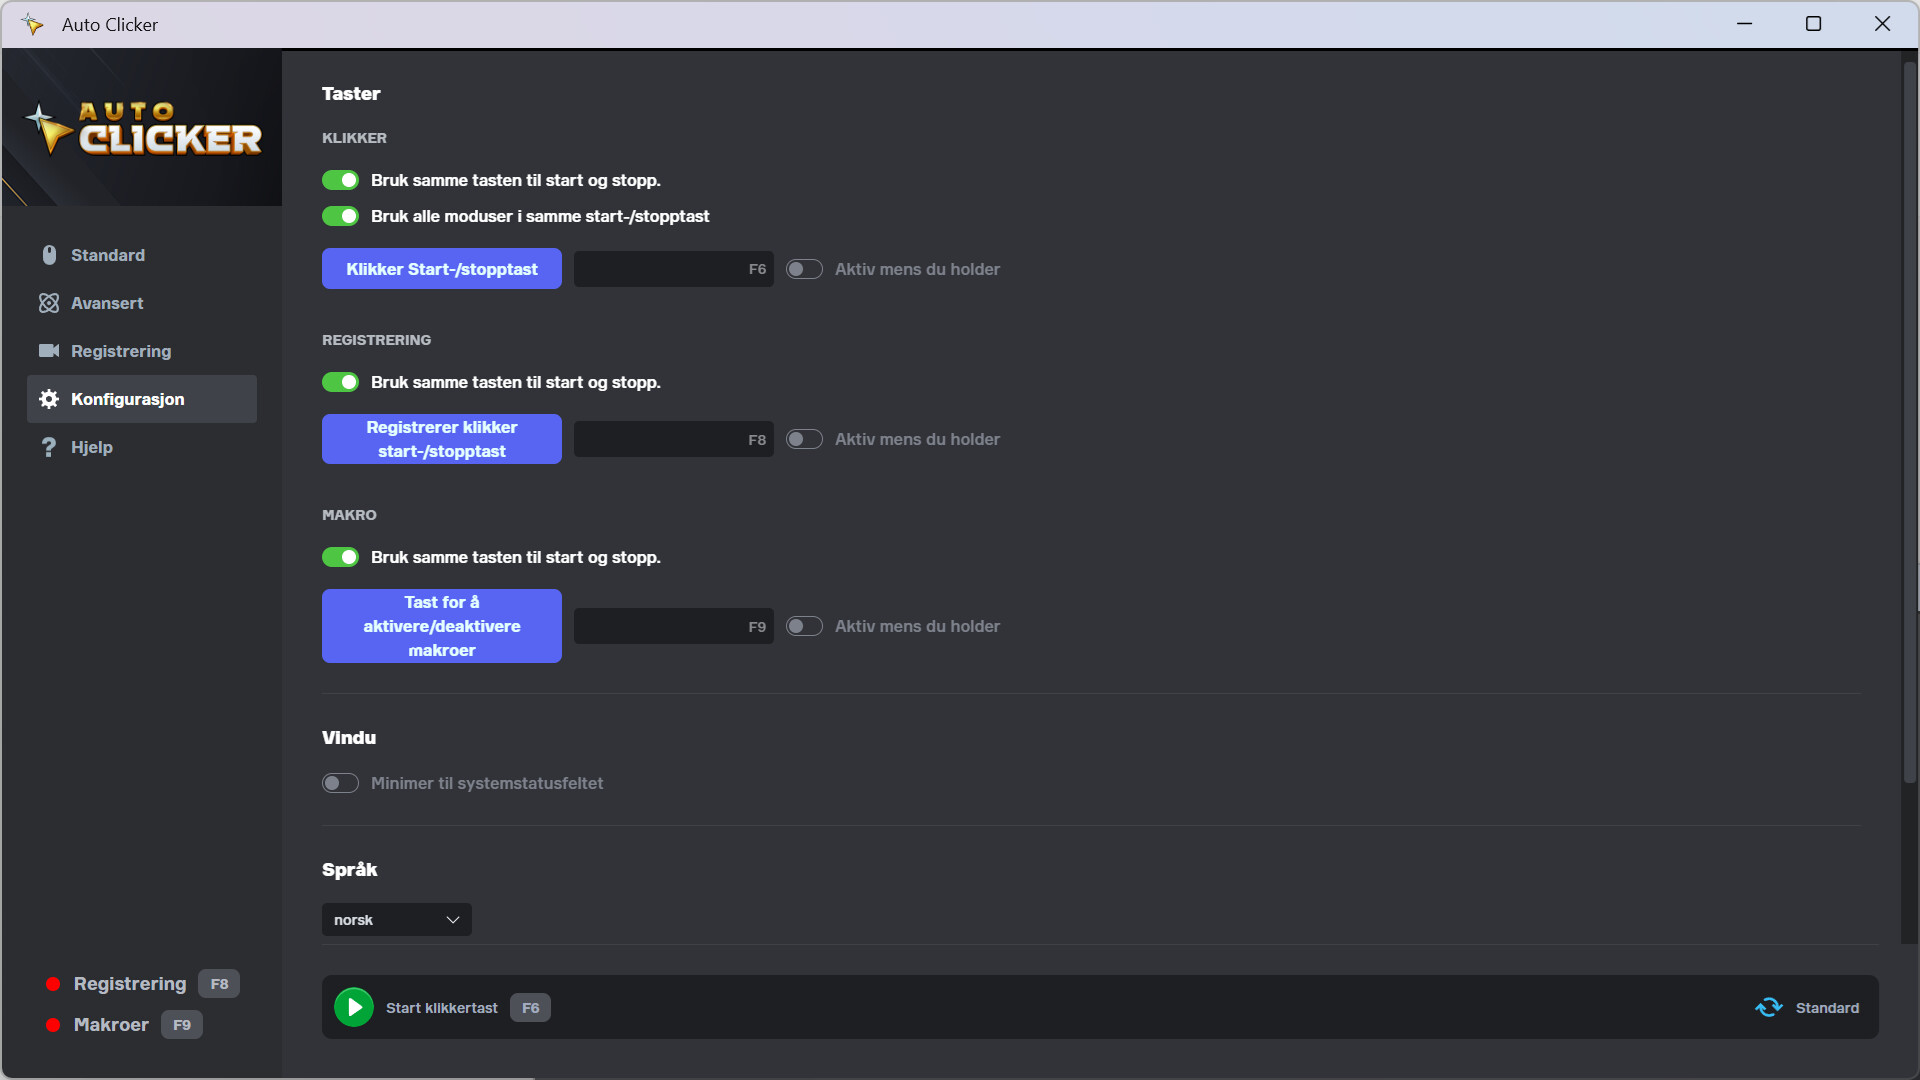Toggle 'Bruk alle moduser i samme start-/stopptast'
The height and width of the screenshot is (1080, 1920).
pyautogui.click(x=340, y=216)
